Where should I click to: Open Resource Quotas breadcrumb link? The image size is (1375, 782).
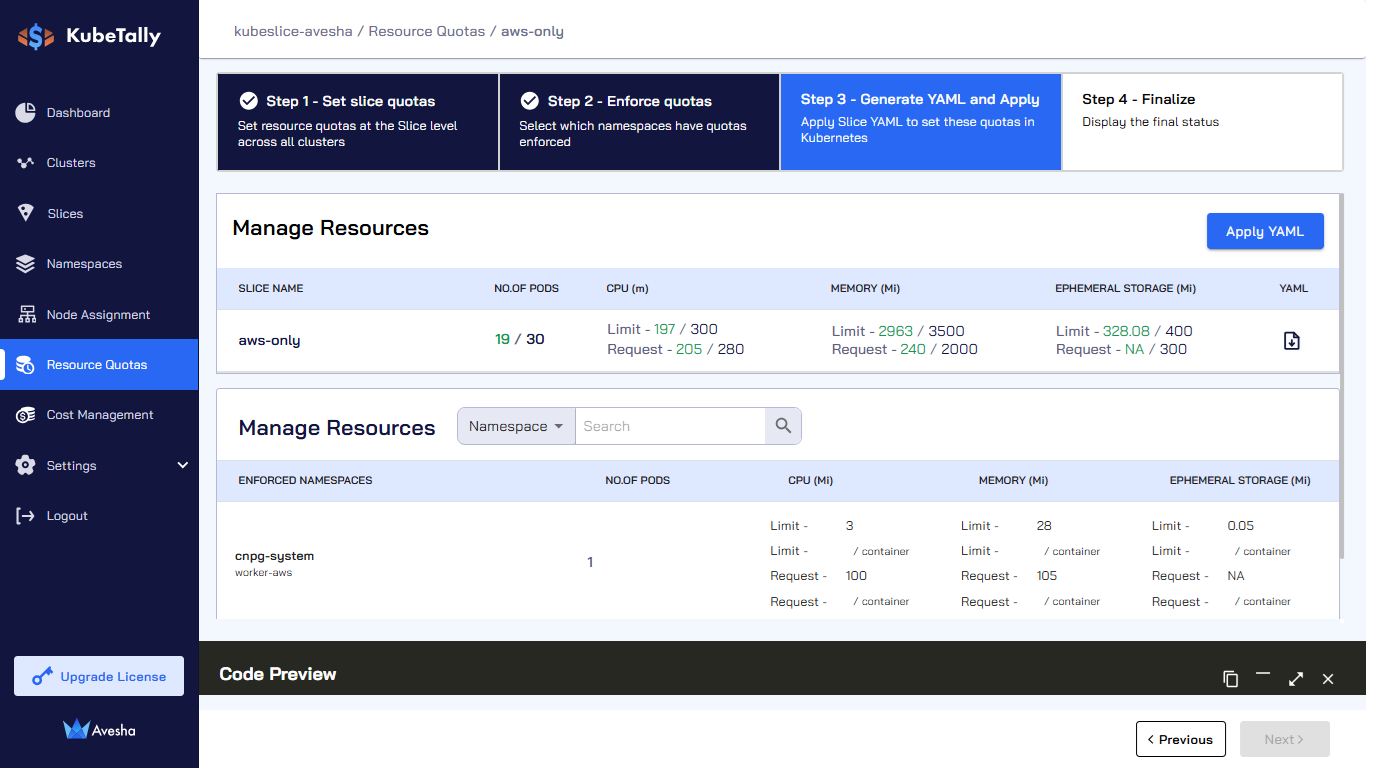[x=427, y=31]
